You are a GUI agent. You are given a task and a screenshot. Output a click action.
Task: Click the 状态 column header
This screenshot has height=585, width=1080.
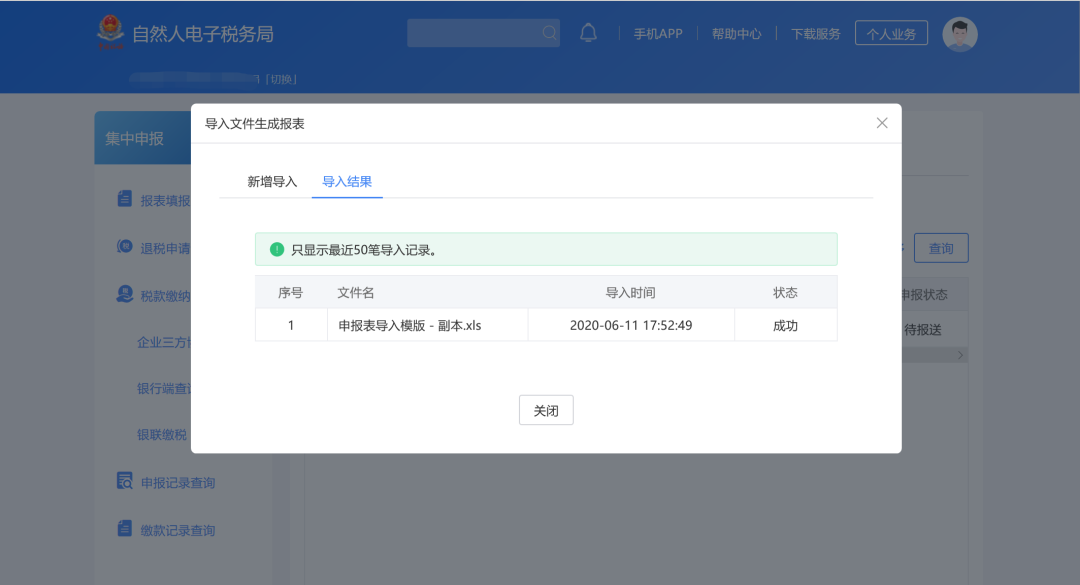[x=785, y=293]
